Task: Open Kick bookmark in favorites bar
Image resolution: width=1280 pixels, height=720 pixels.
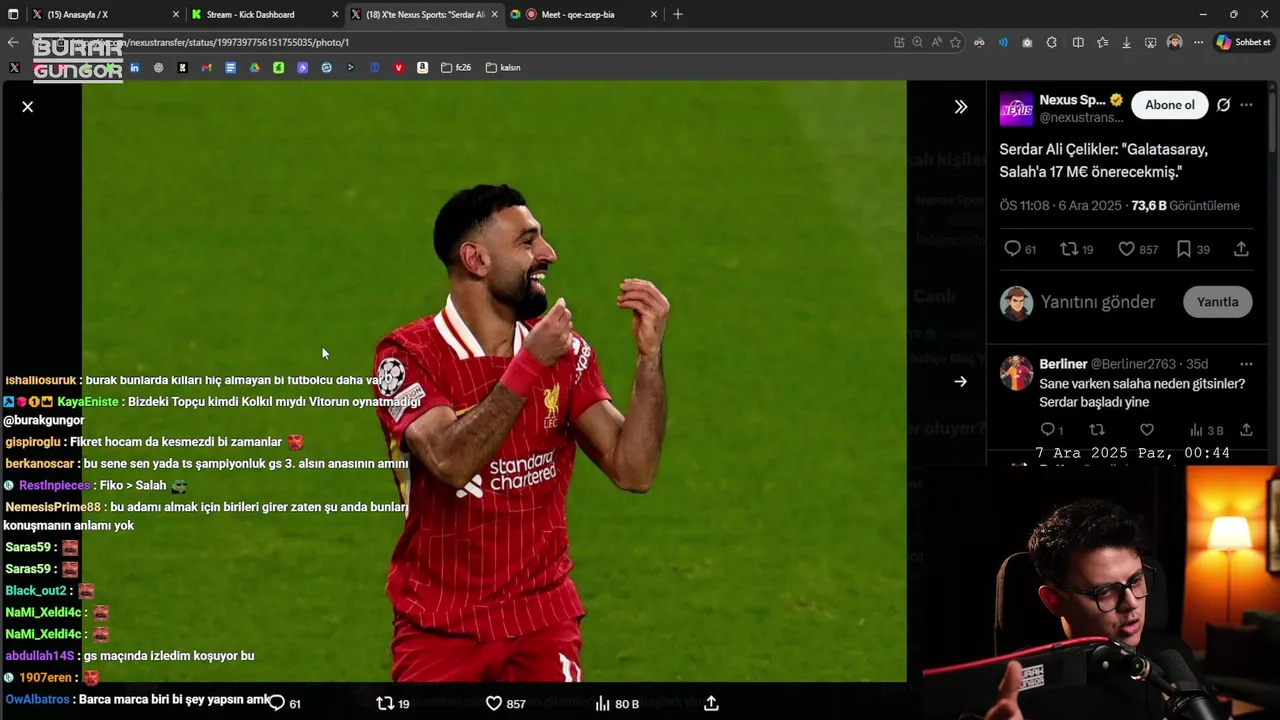Action: pos(182,68)
